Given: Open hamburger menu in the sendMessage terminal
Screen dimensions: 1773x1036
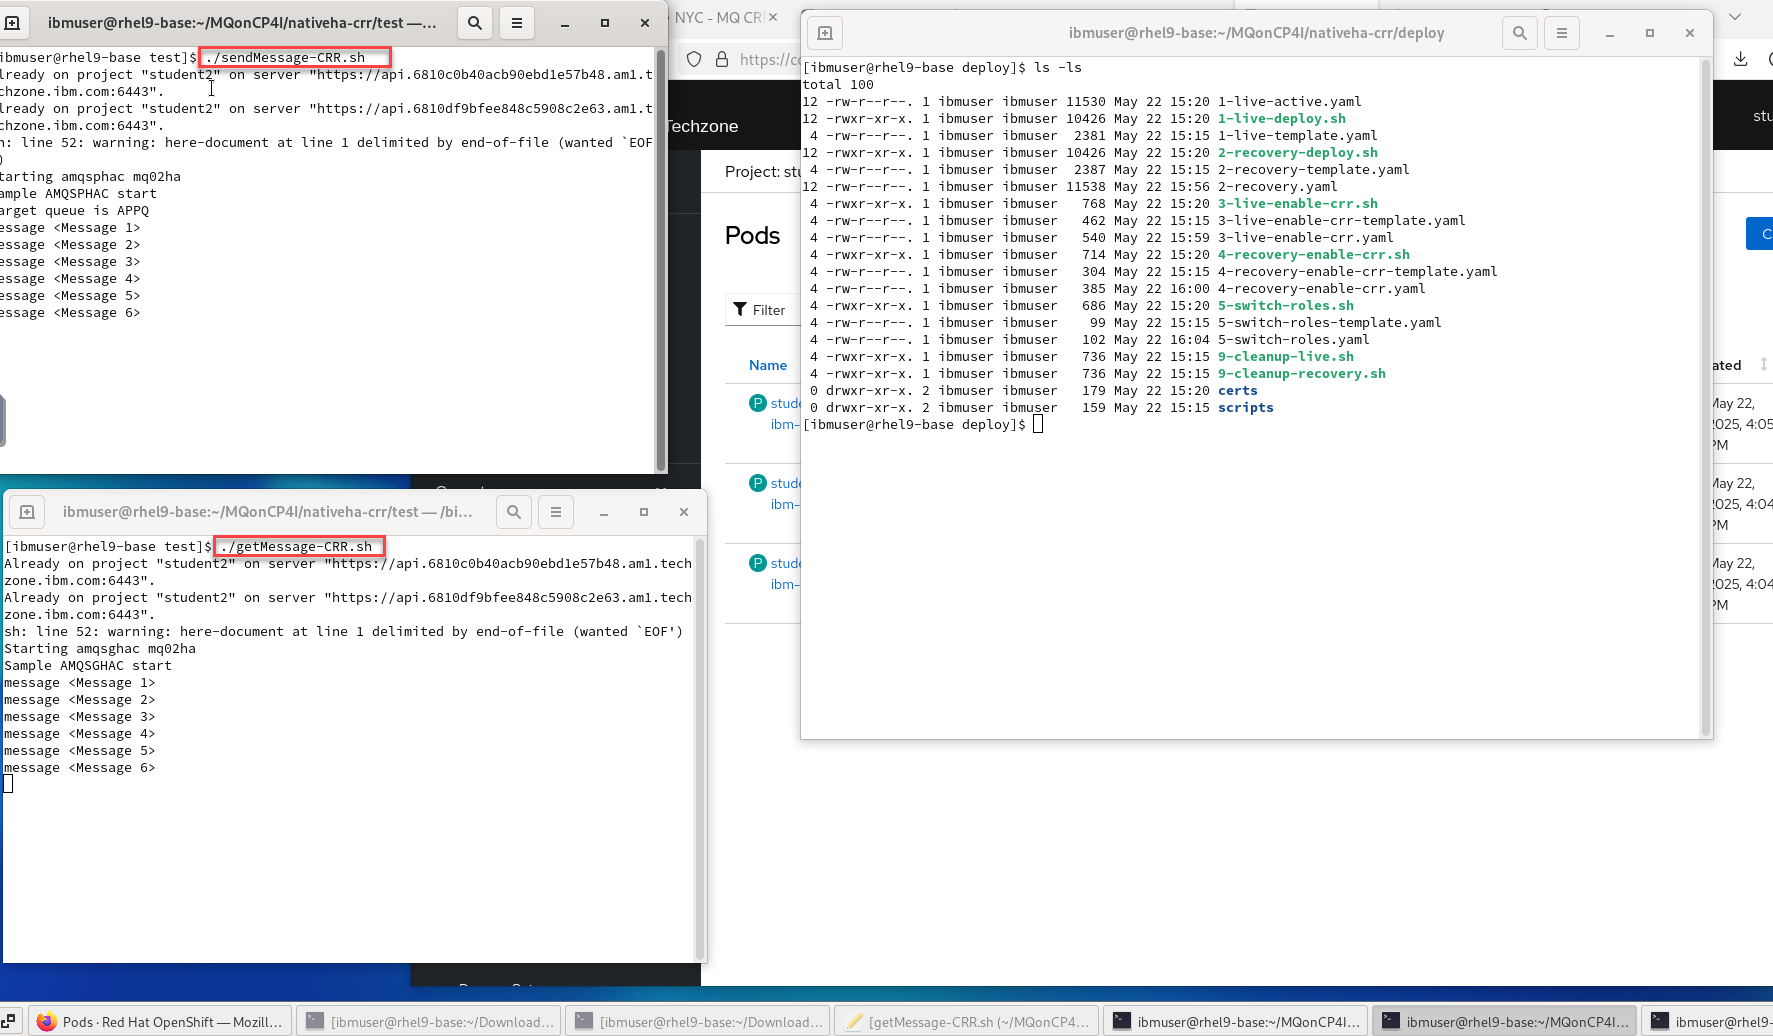Looking at the screenshot, I should 517,23.
